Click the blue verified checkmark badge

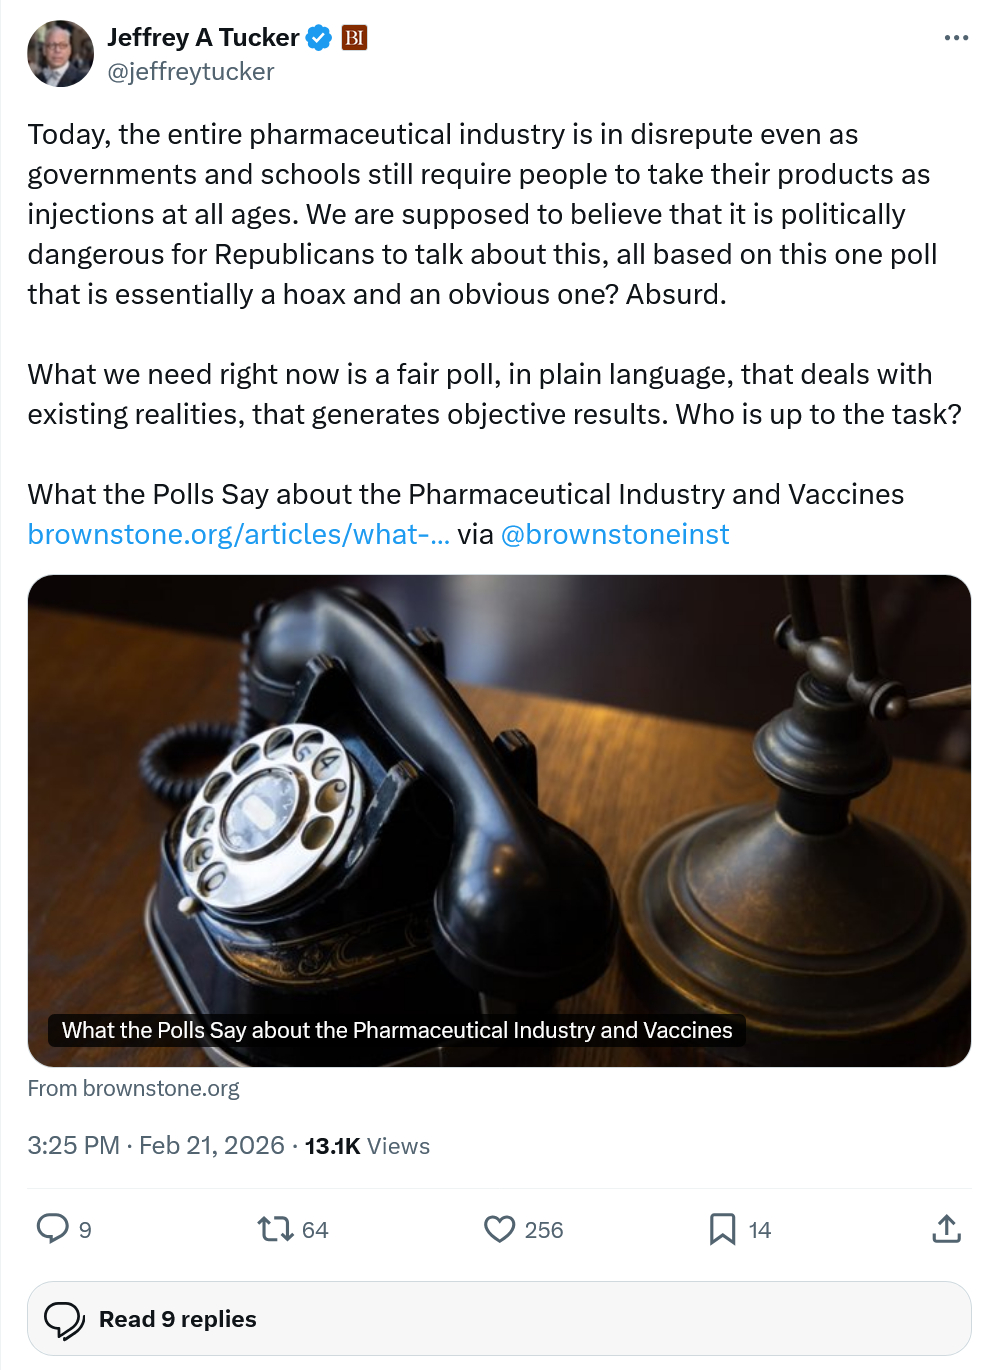tap(319, 38)
